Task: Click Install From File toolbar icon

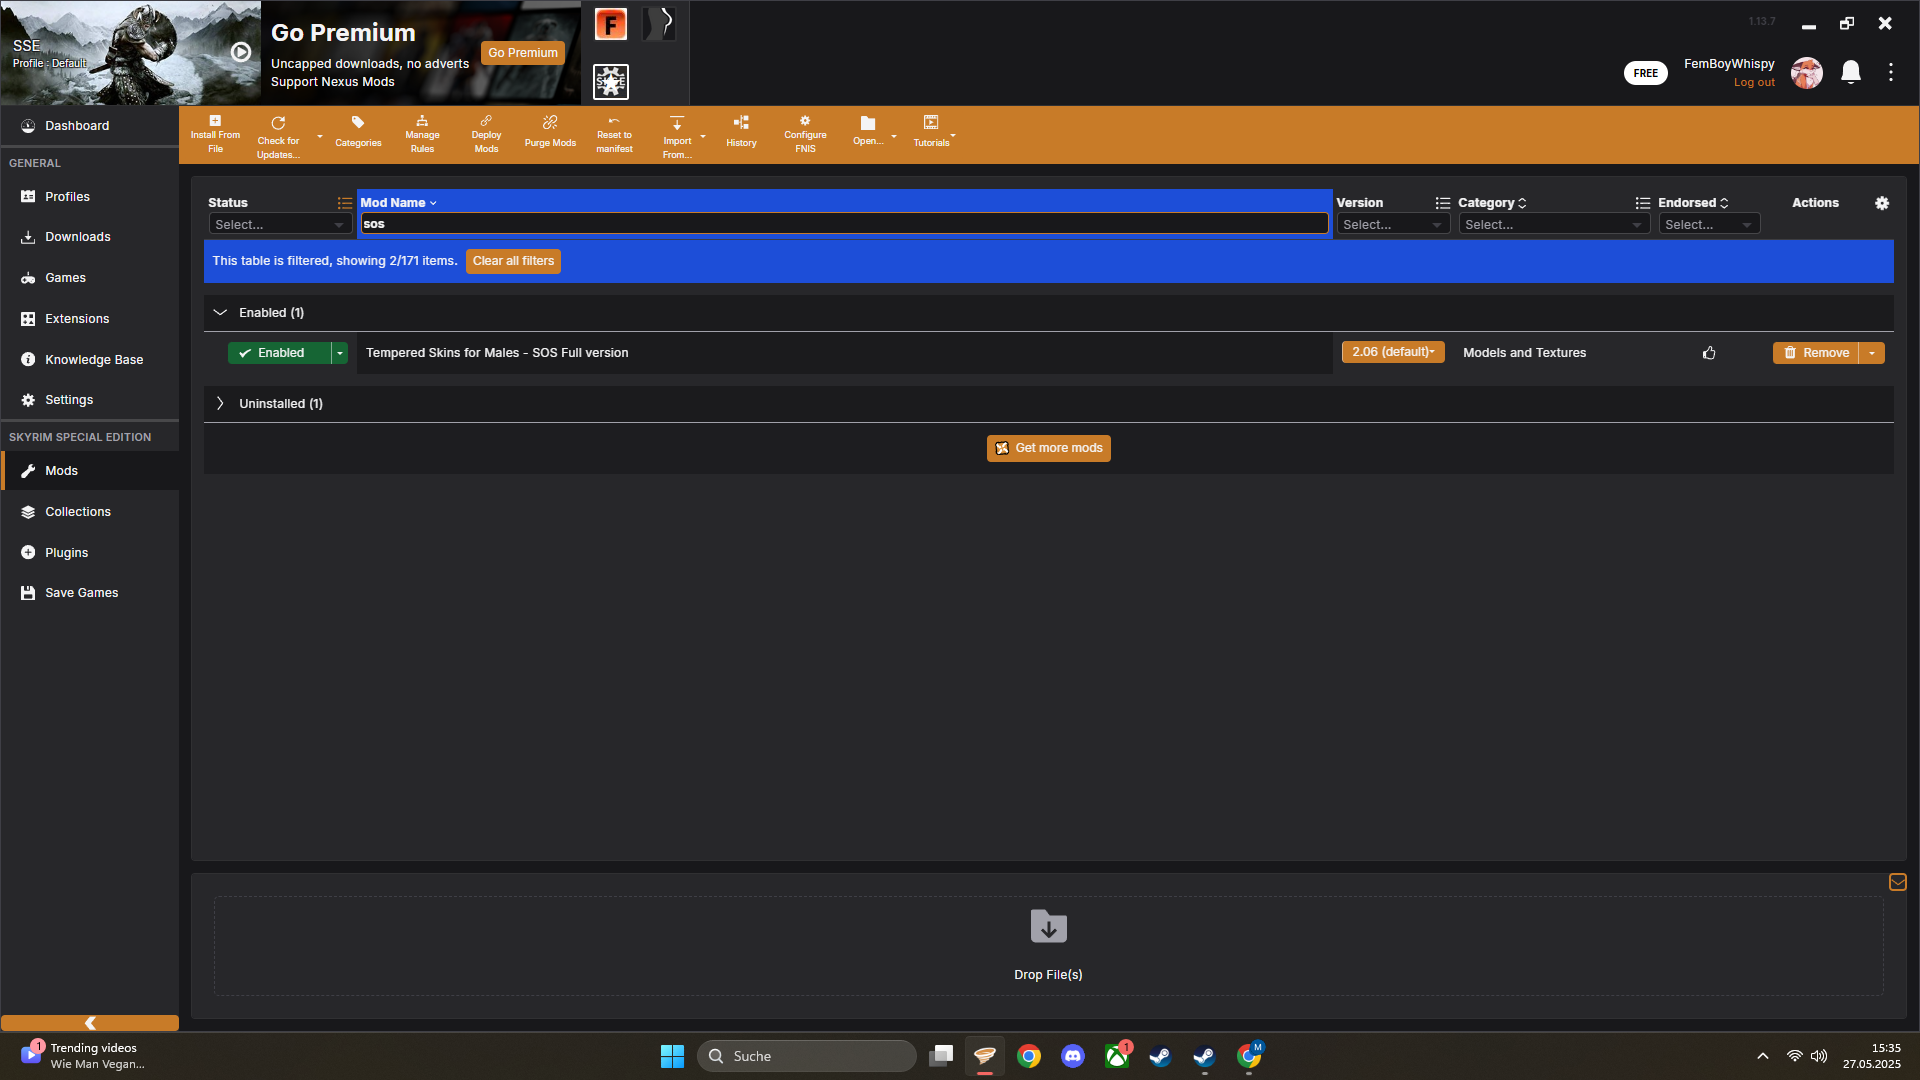Action: click(215, 134)
